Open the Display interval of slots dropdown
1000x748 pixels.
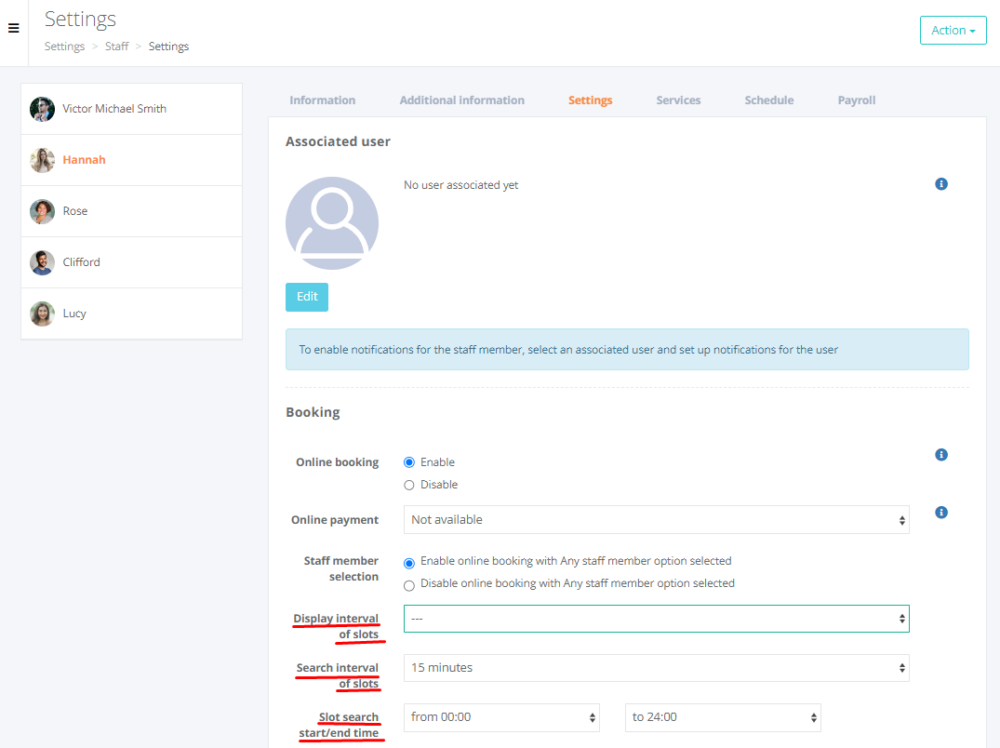[656, 619]
